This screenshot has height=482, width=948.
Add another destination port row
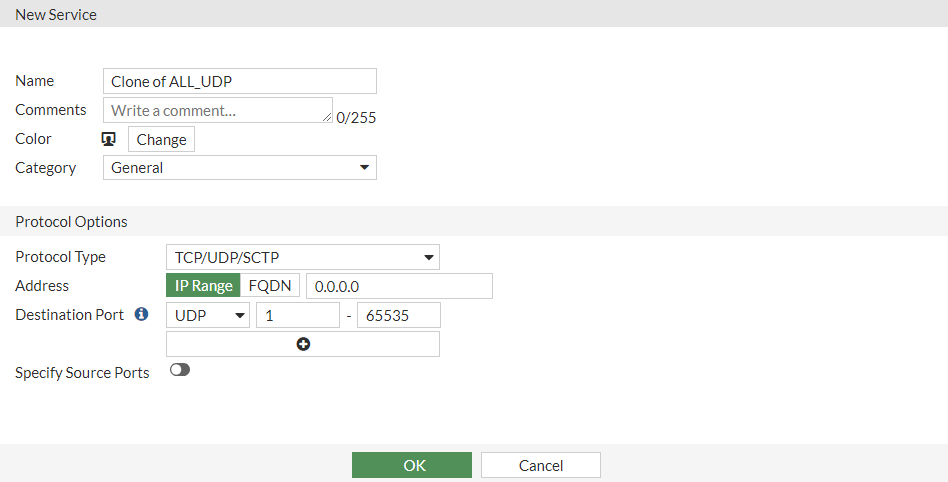(x=303, y=344)
